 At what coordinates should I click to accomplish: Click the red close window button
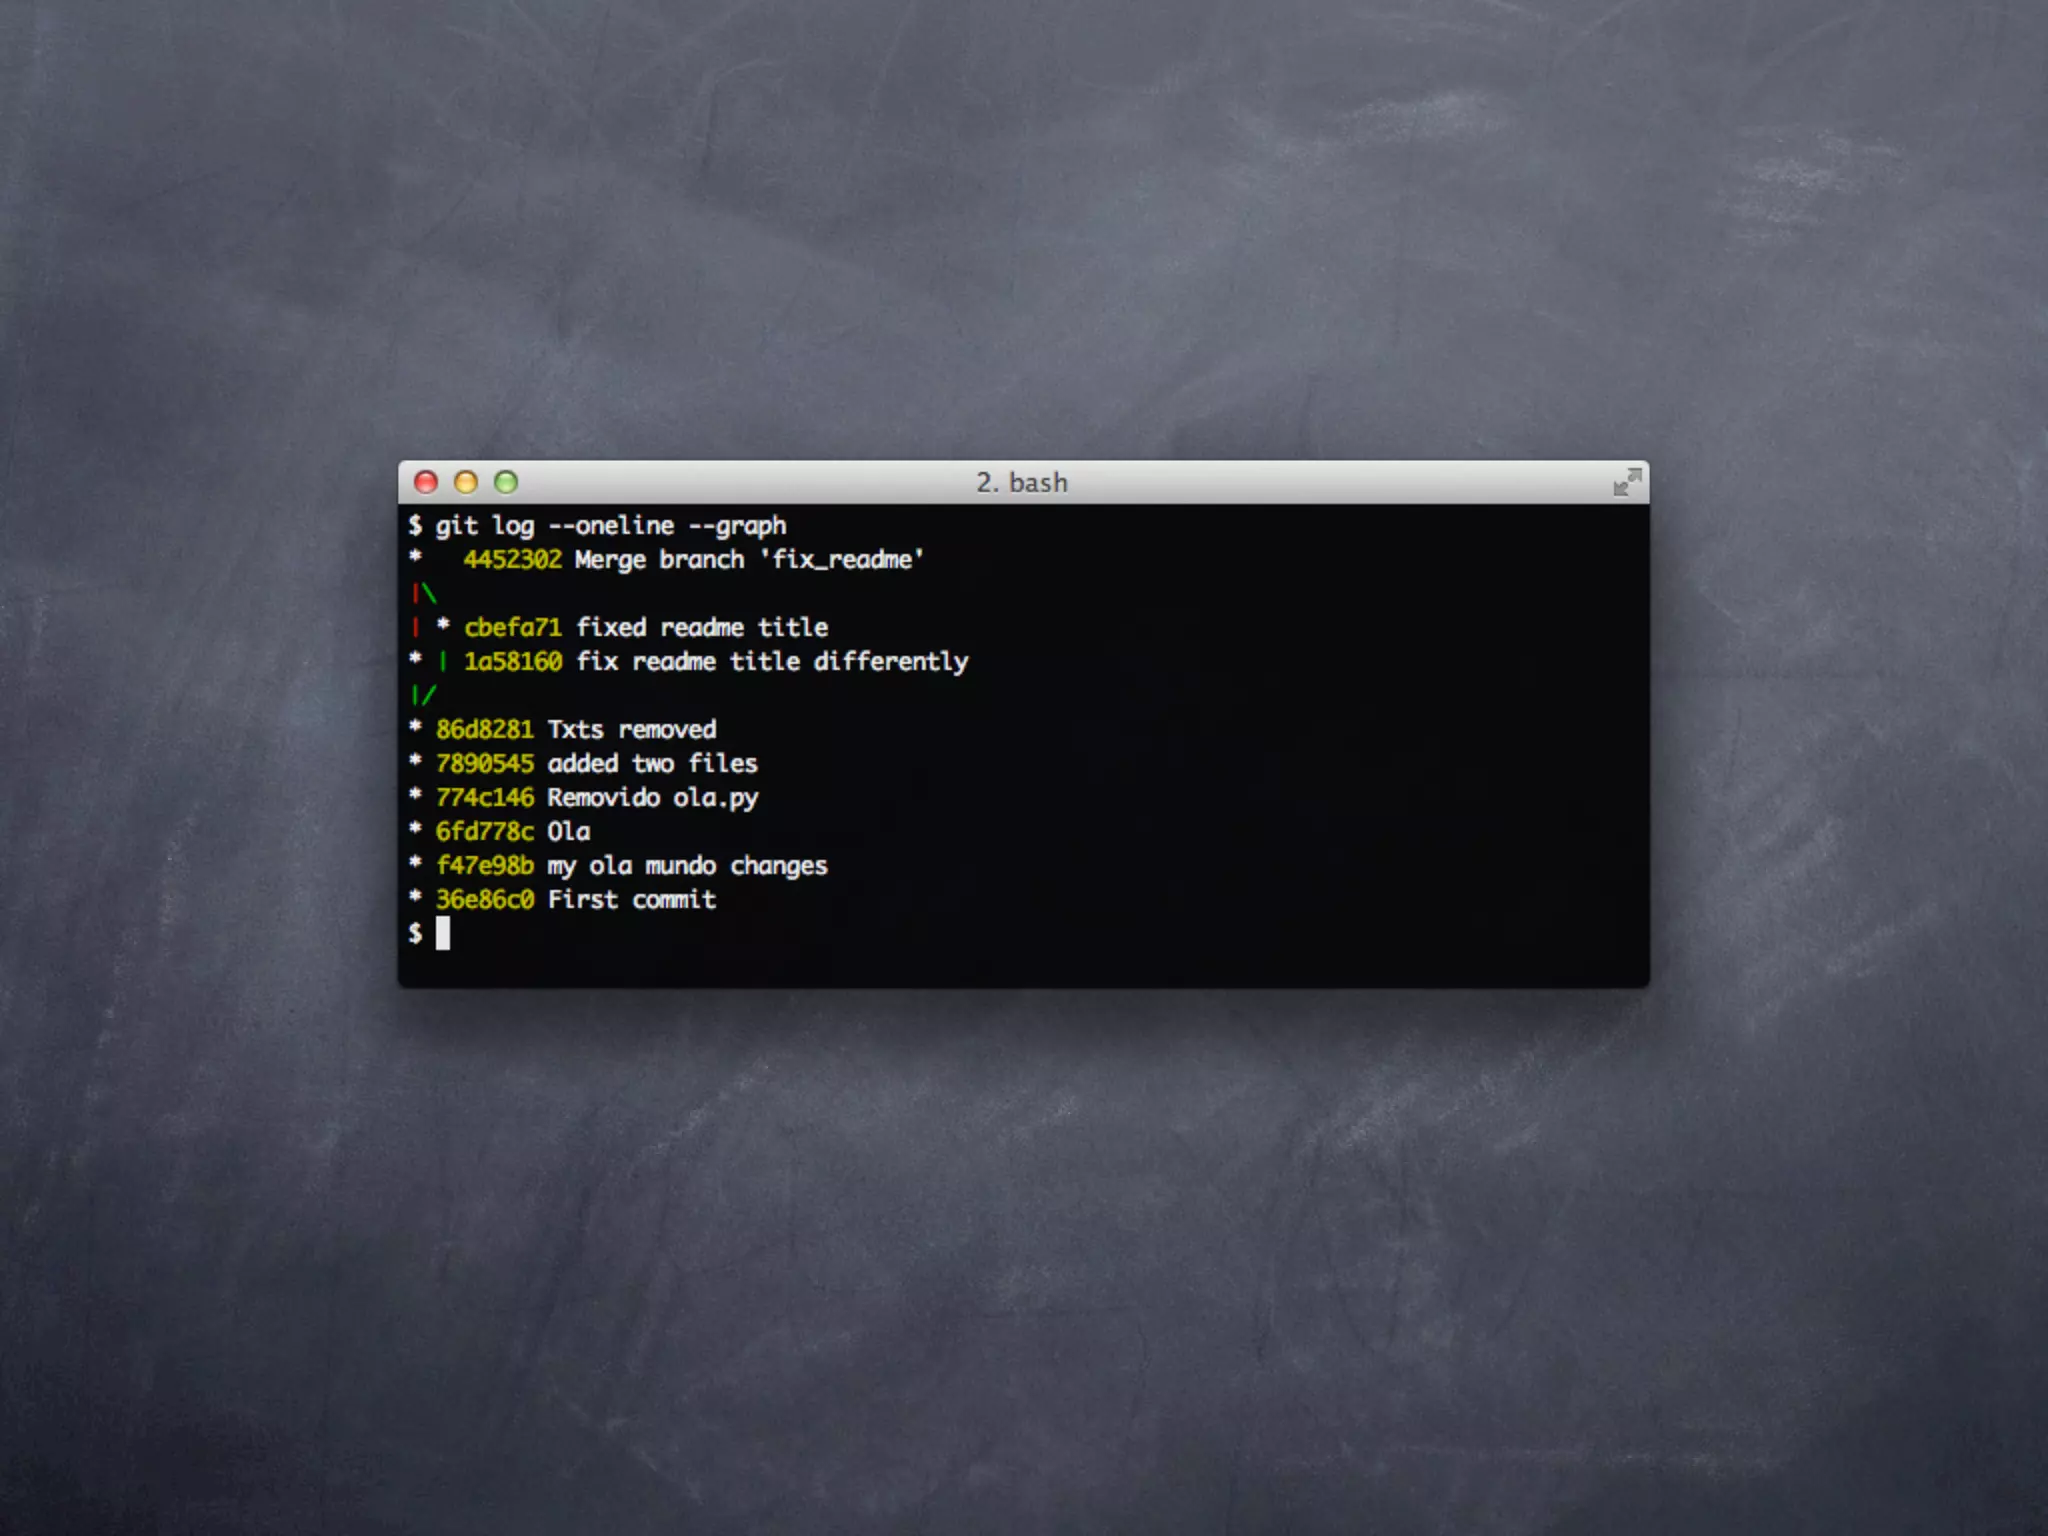pos(426,482)
